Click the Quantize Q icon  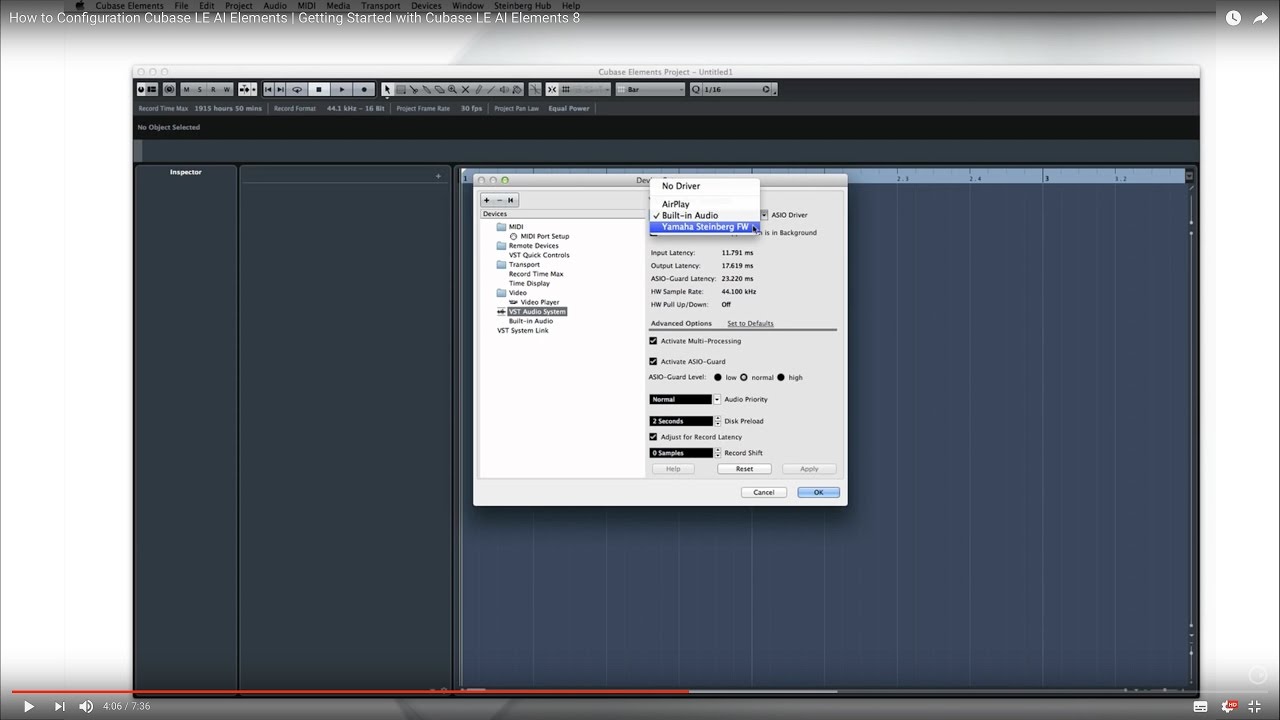point(696,89)
